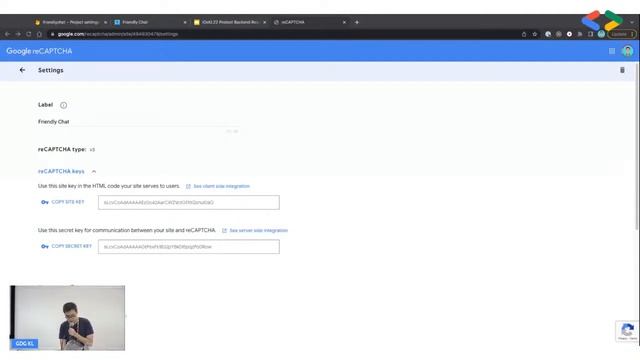Click the share icon in address bar

coord(524,34)
